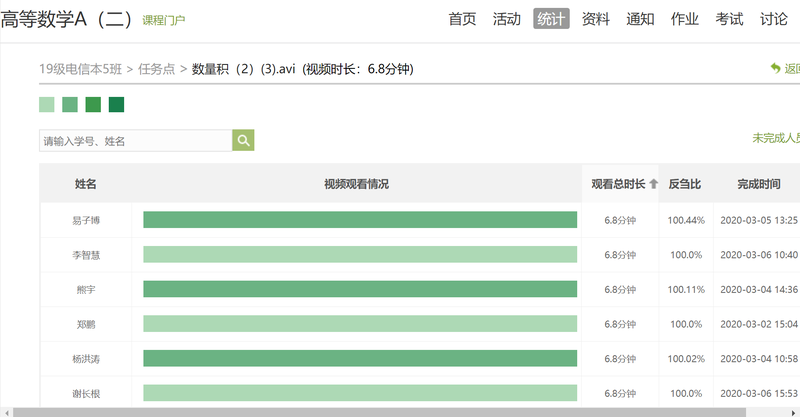Click the second light-medium green legend swatch
800x417 pixels.
[70, 105]
